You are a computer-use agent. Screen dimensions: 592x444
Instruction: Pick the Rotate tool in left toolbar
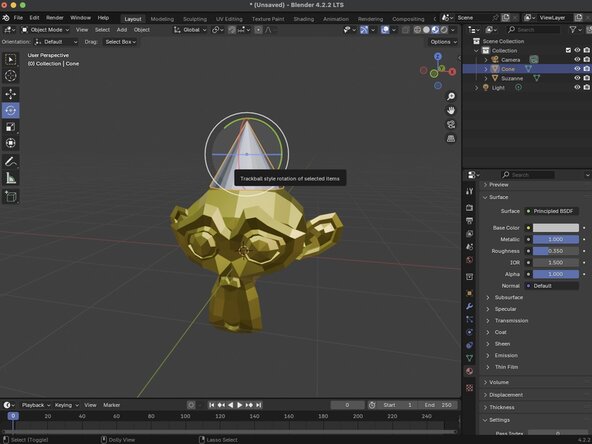11,110
